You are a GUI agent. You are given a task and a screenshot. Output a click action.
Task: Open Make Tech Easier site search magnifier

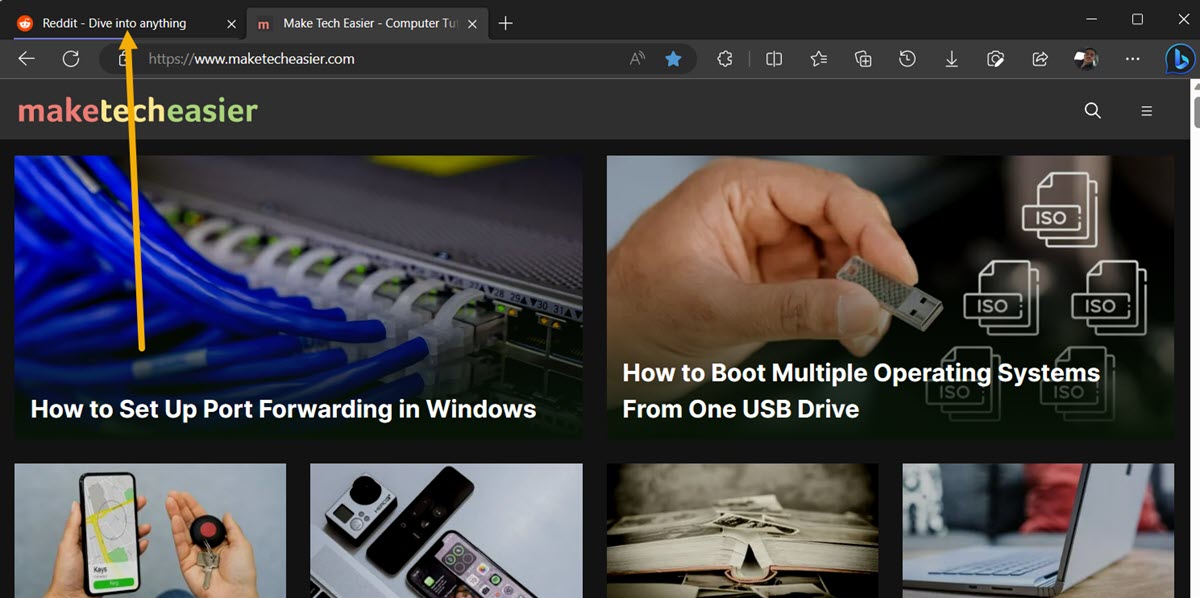pyautogui.click(x=1092, y=110)
